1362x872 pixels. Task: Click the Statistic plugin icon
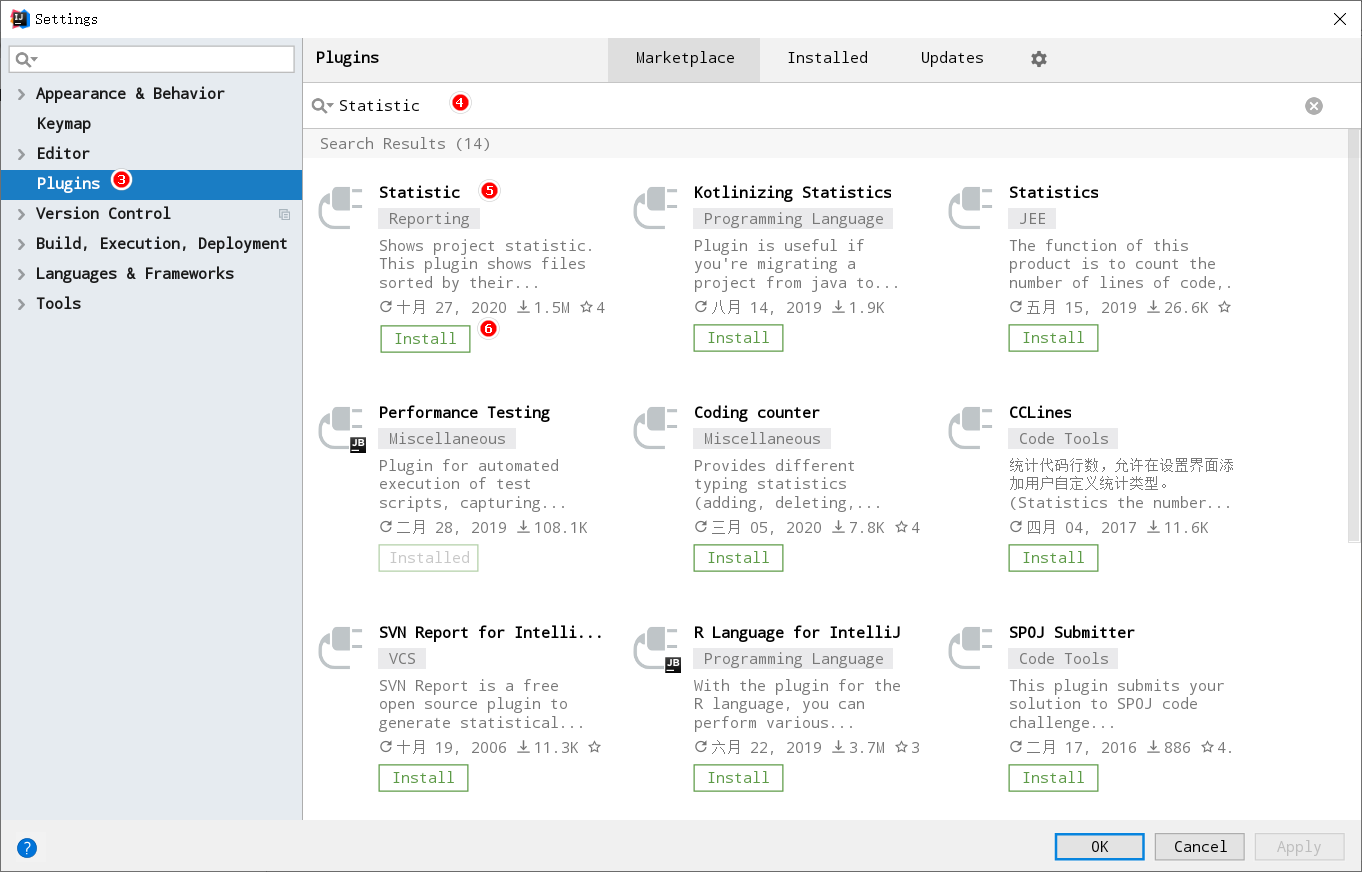341,208
